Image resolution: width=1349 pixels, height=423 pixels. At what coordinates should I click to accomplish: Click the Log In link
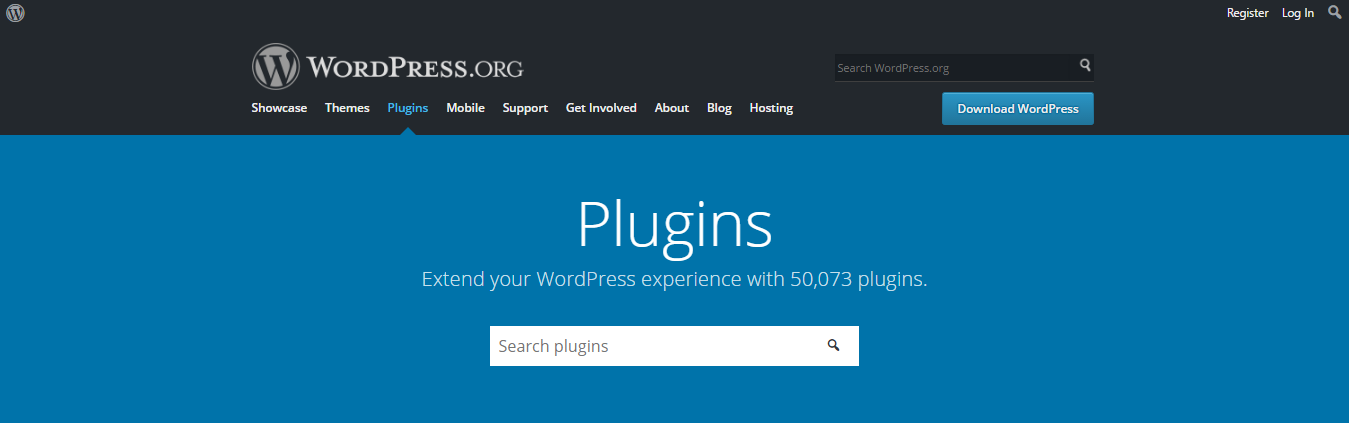1298,13
